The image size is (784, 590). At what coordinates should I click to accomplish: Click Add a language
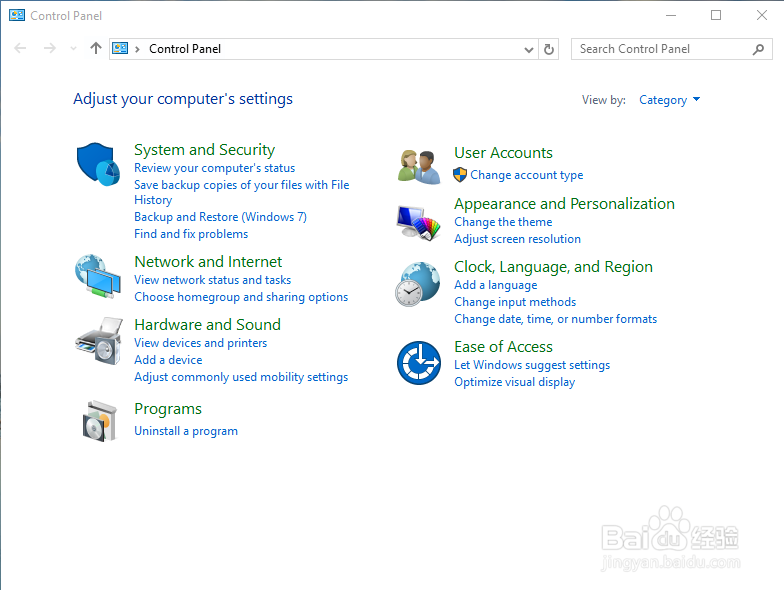click(x=496, y=285)
